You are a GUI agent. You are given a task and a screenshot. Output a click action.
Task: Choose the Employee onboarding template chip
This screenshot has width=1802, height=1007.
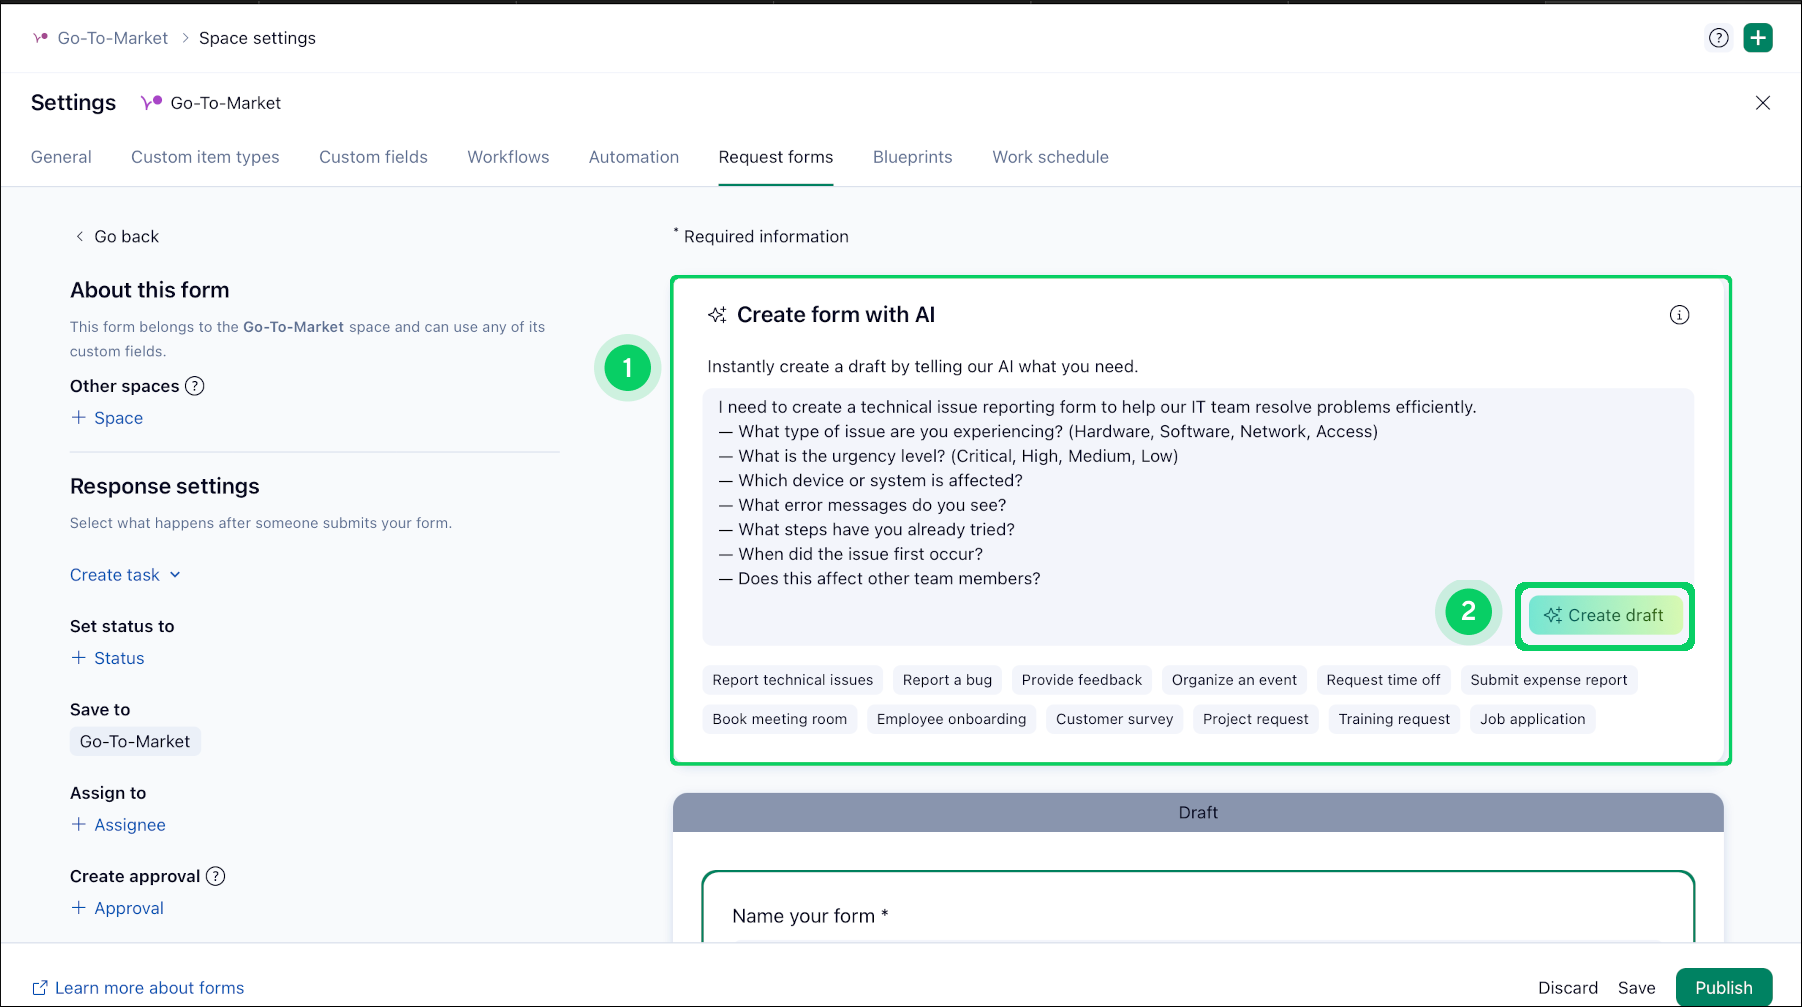[x=950, y=719]
